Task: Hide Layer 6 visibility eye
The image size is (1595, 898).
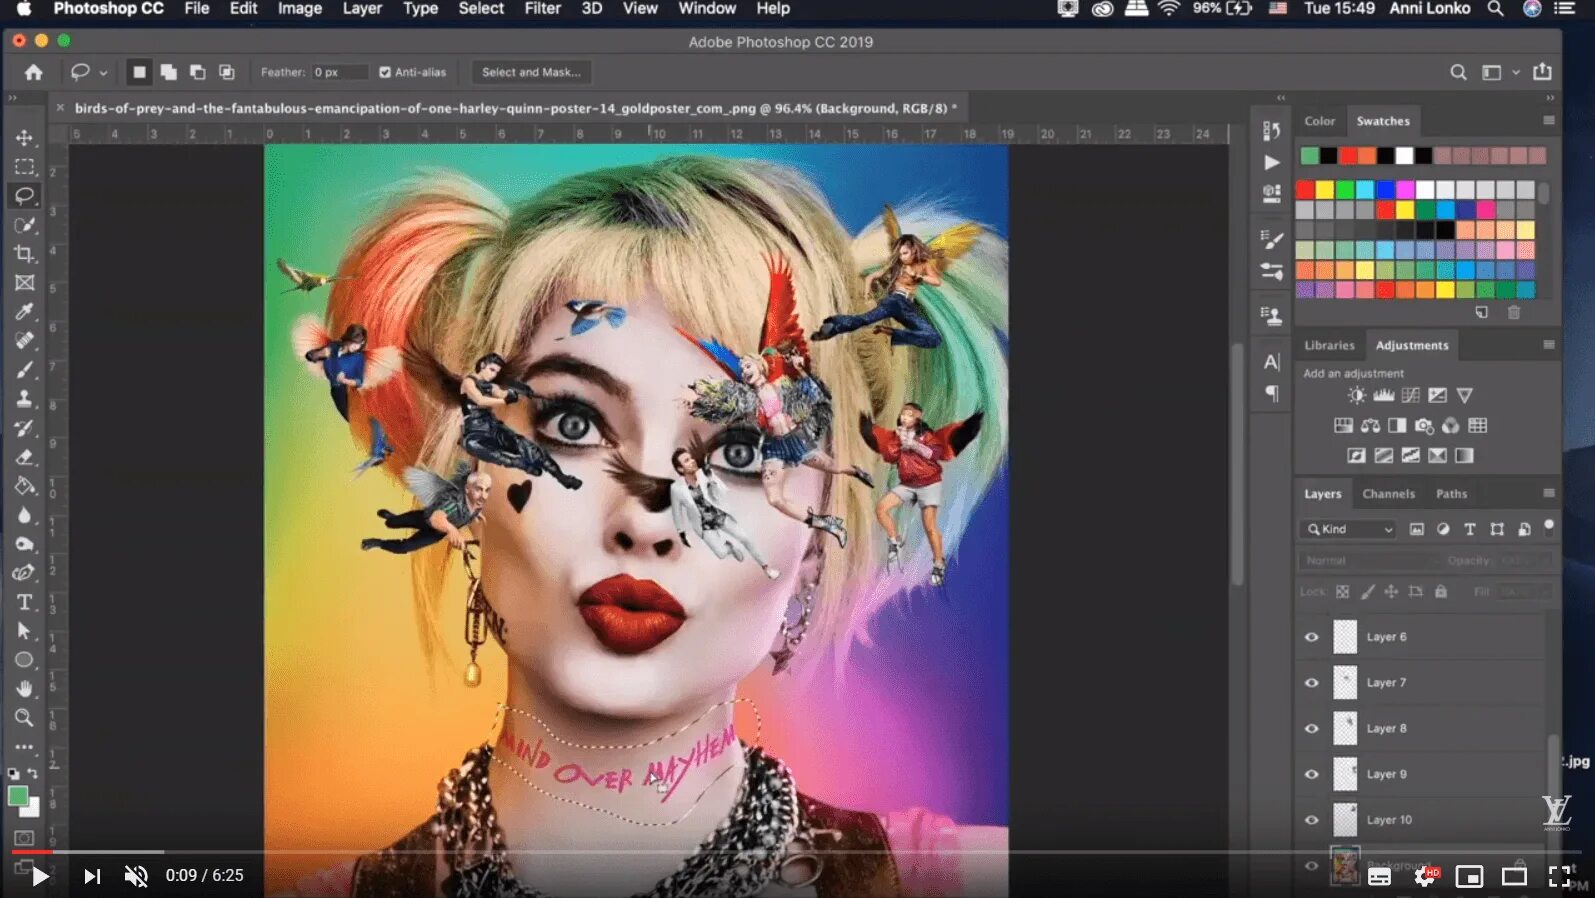Action: tap(1311, 637)
